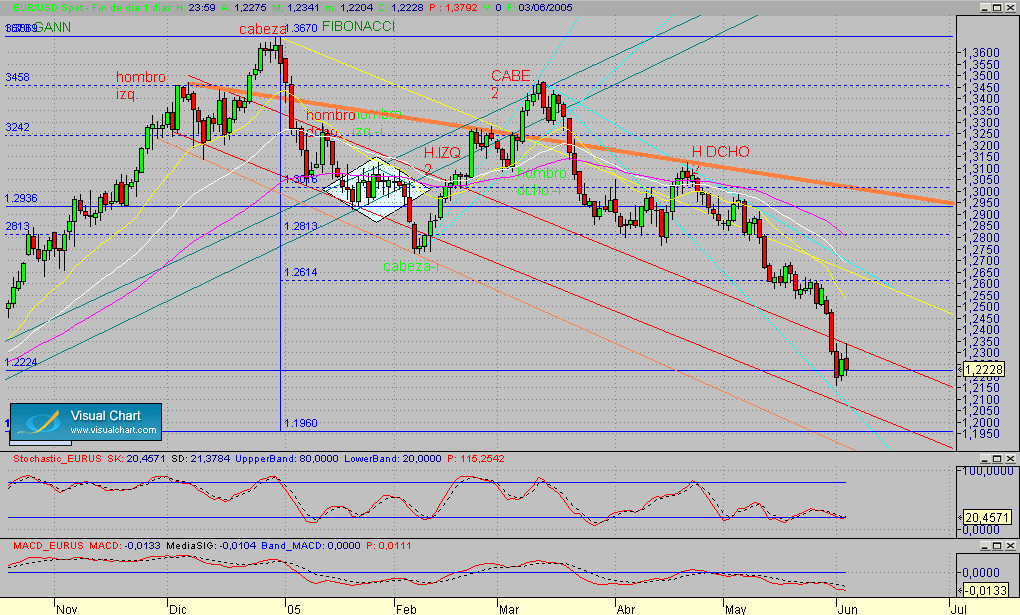The width and height of the screenshot is (1020, 615).
Task: Click the MediaSIG: -0,0104 value
Action: (x=211, y=545)
